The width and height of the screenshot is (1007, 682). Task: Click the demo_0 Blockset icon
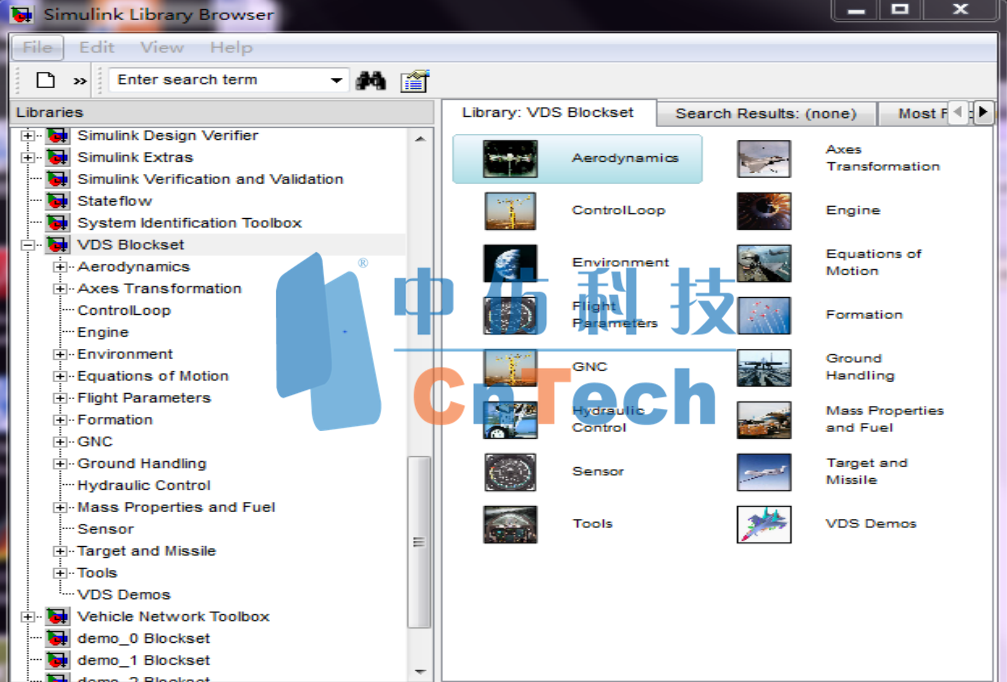click(57, 638)
